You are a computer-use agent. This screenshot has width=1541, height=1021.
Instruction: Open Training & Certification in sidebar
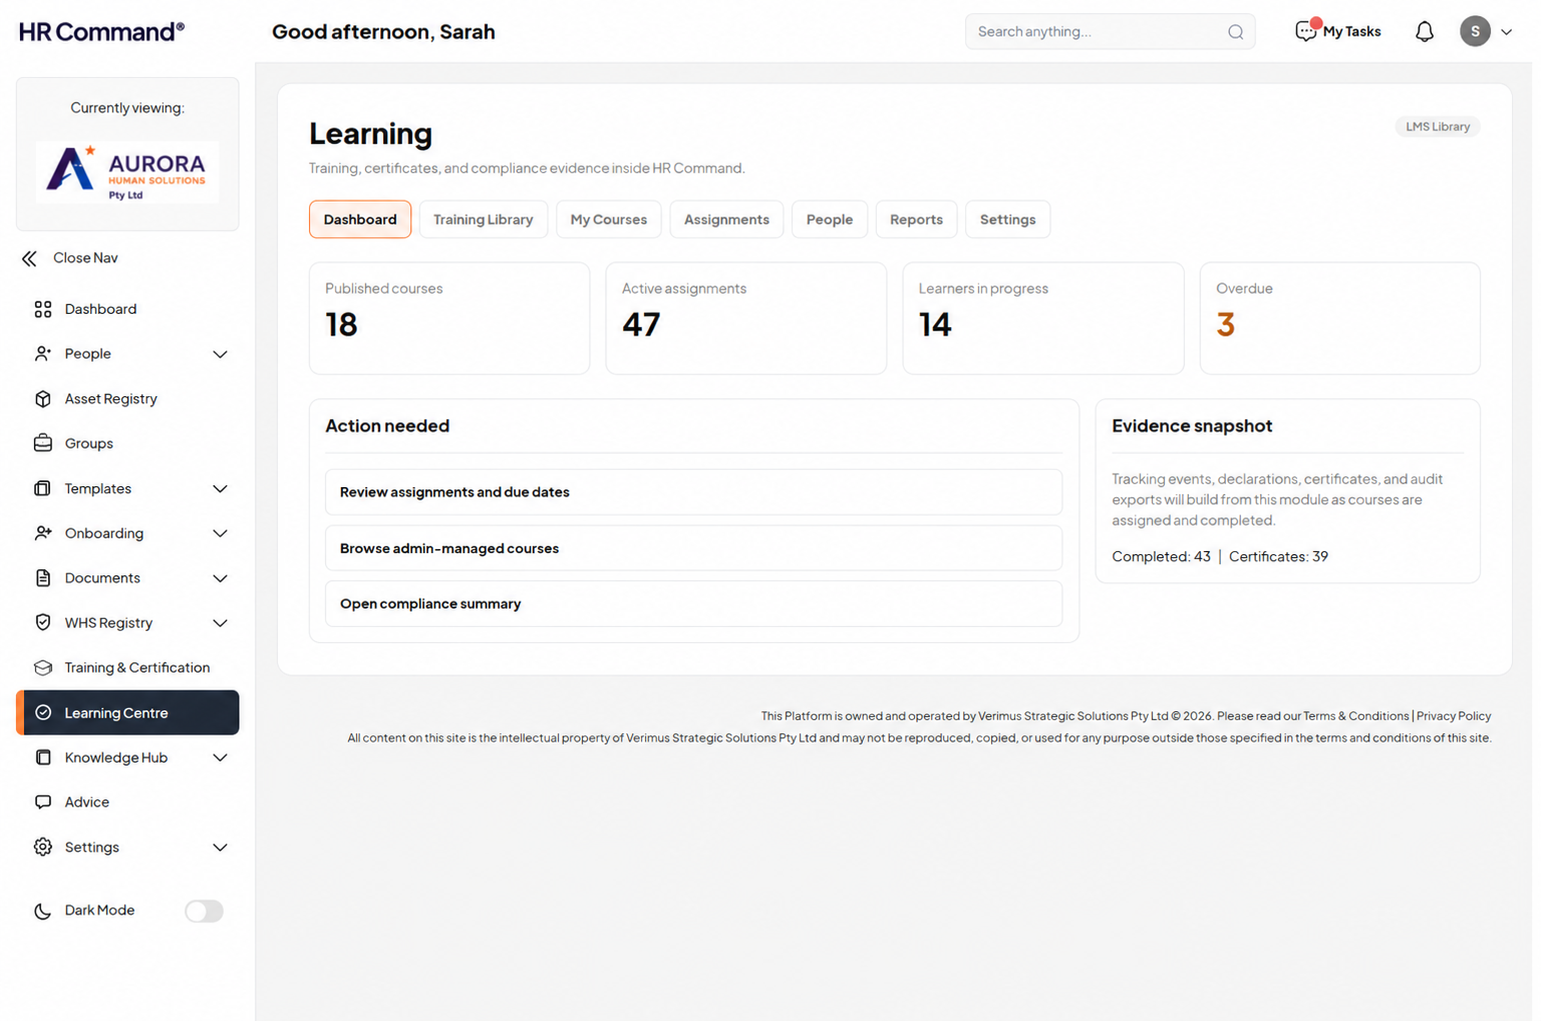pyautogui.click(x=127, y=667)
